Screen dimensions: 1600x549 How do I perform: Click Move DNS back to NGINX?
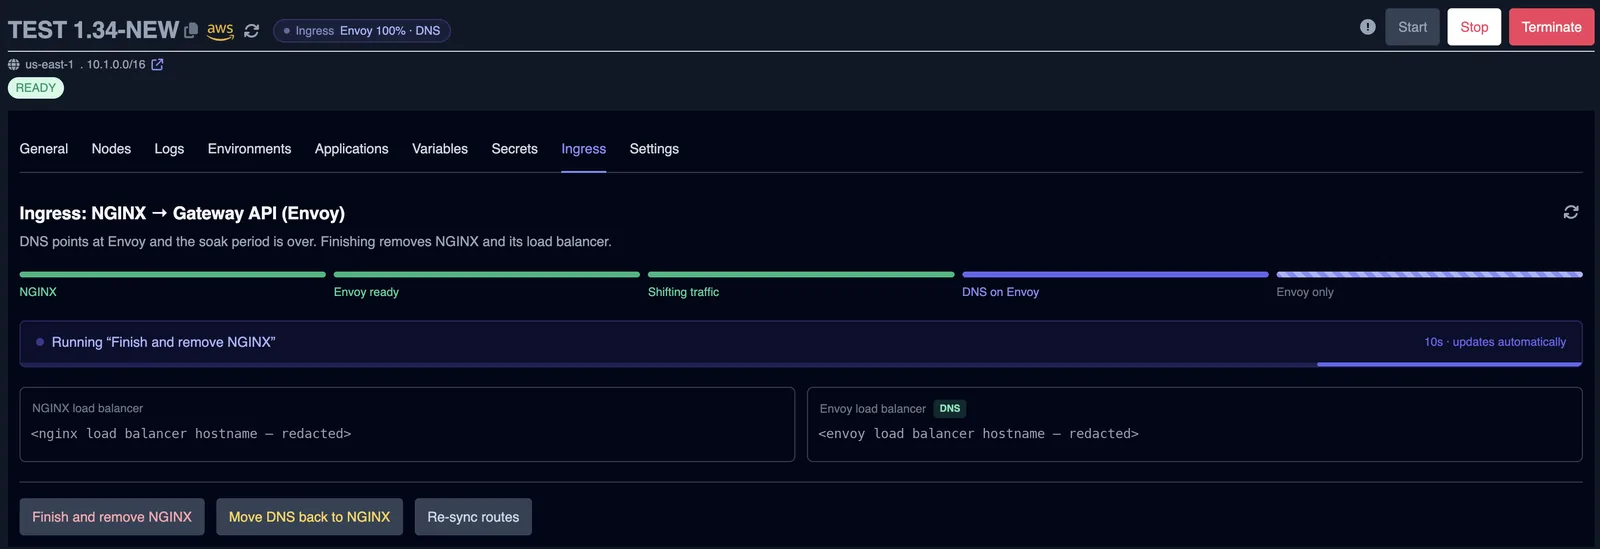(x=309, y=517)
